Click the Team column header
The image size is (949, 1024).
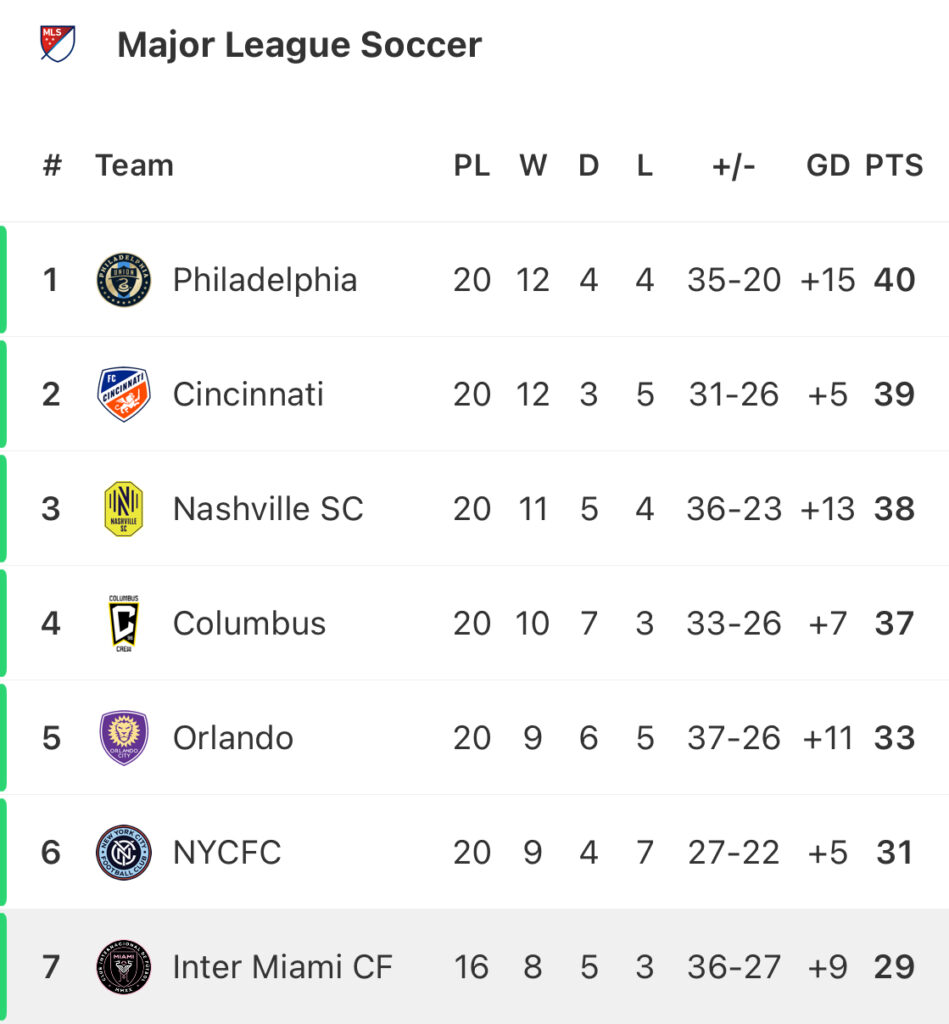click(135, 165)
